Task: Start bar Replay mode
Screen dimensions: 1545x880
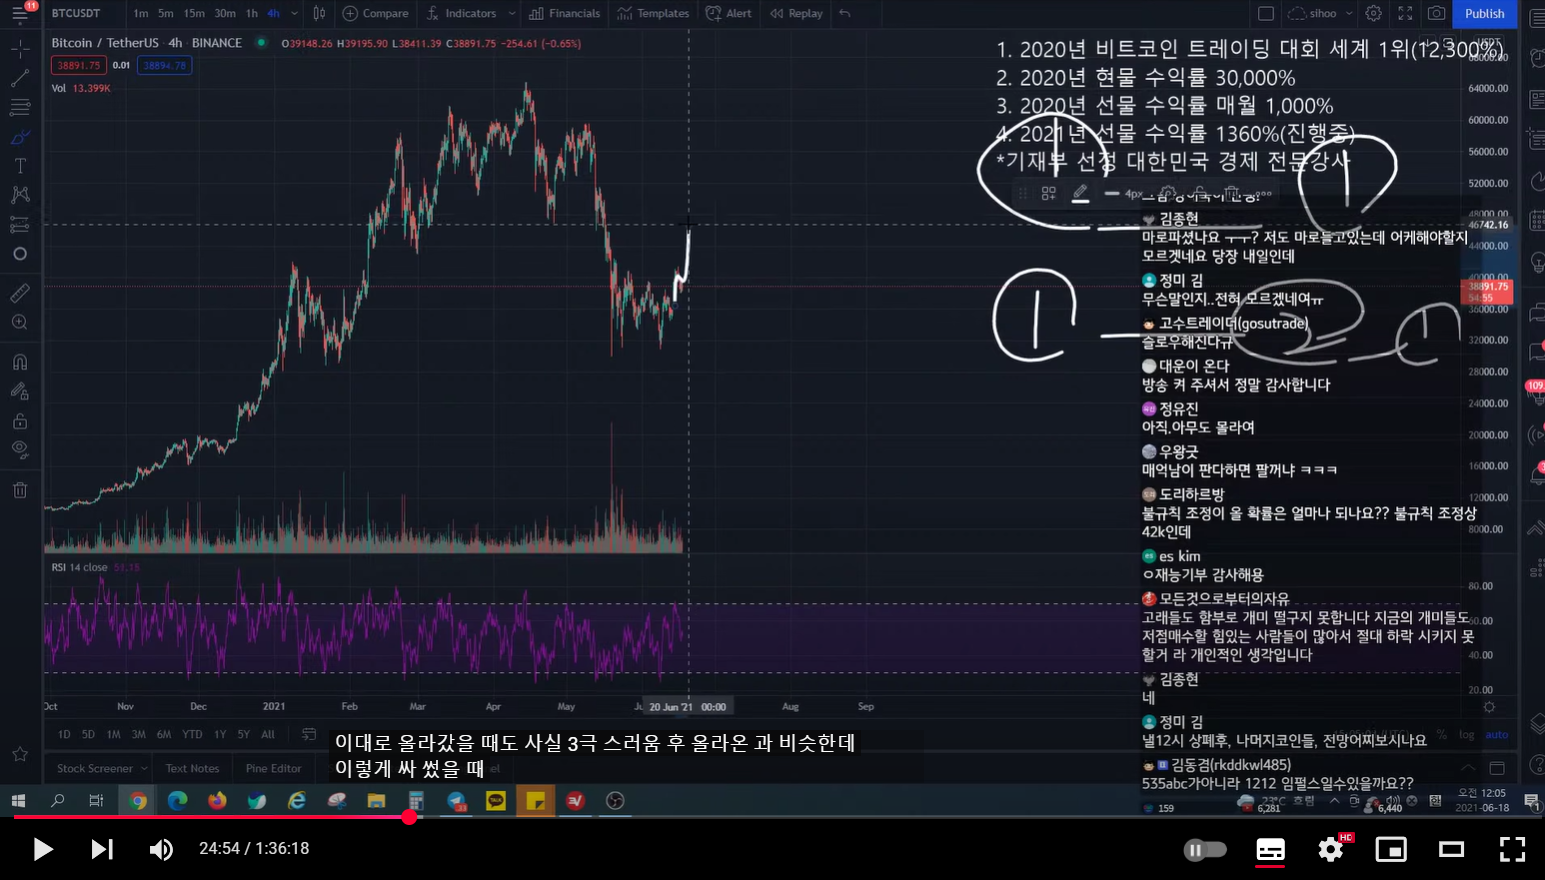Action: tap(797, 13)
